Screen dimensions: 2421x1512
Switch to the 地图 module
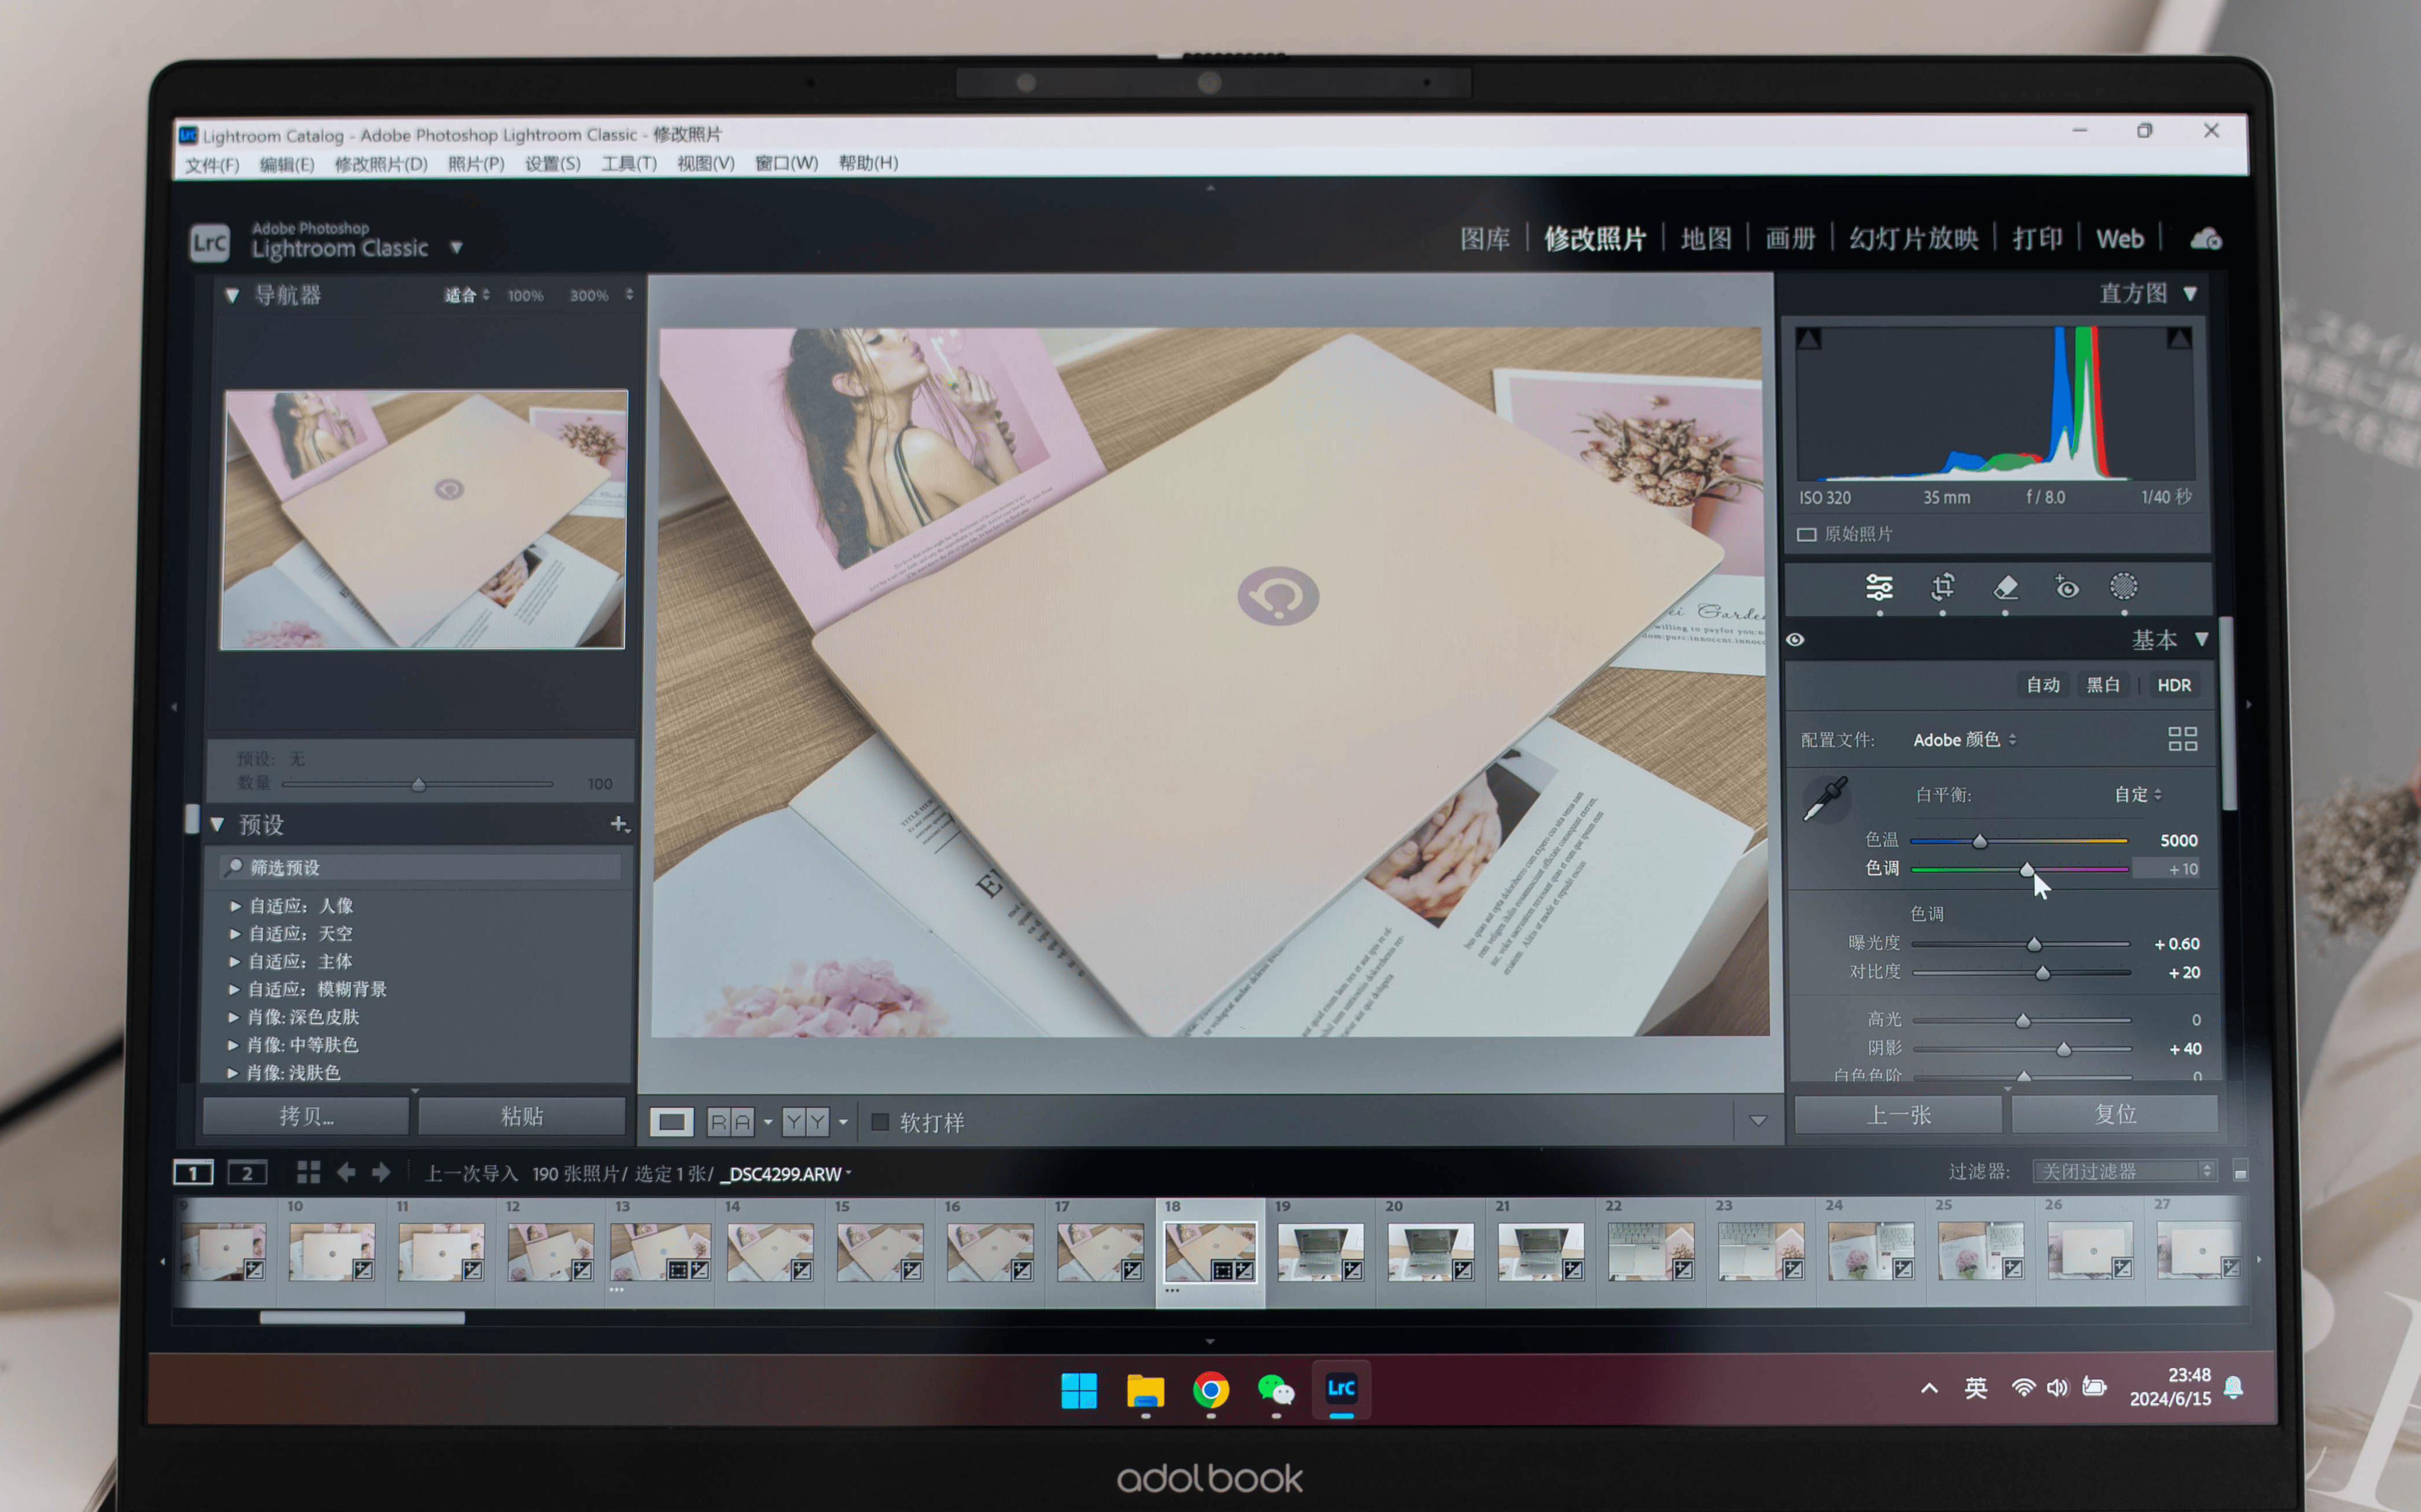pyautogui.click(x=1706, y=239)
